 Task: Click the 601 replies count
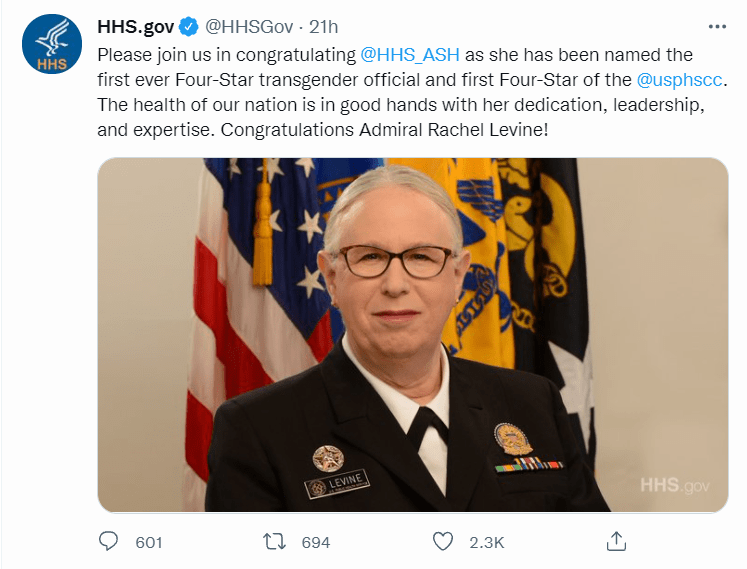click(x=149, y=542)
